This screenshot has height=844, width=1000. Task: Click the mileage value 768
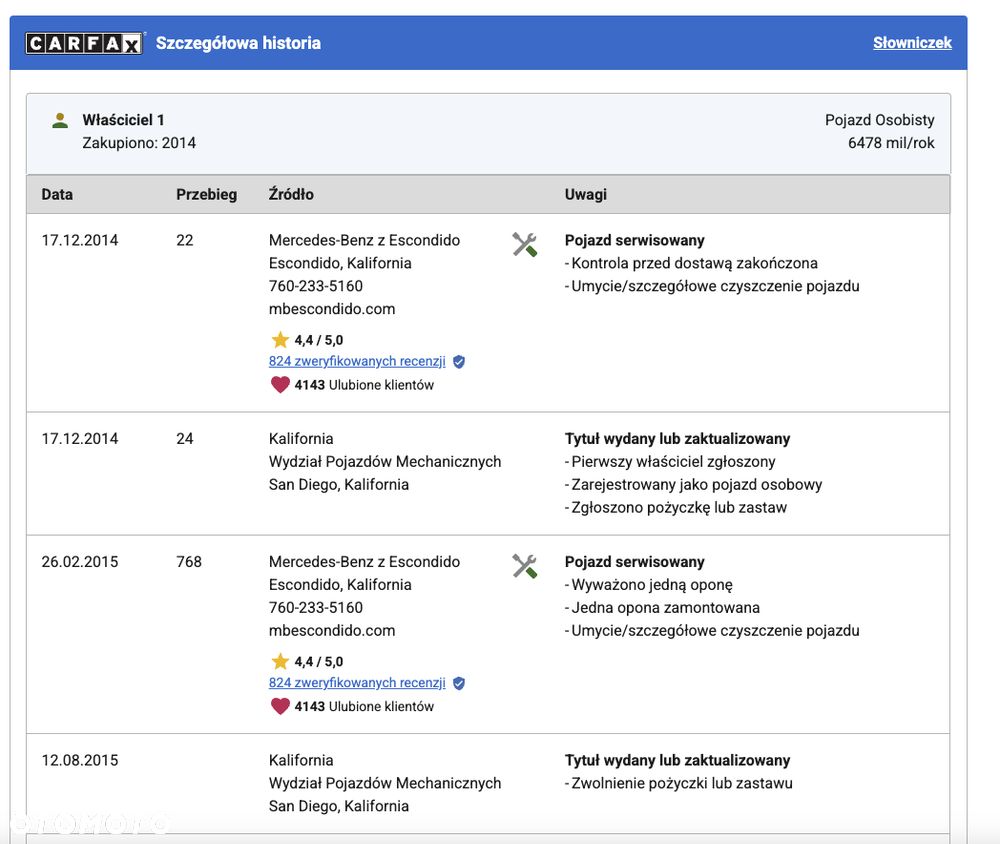tap(189, 562)
